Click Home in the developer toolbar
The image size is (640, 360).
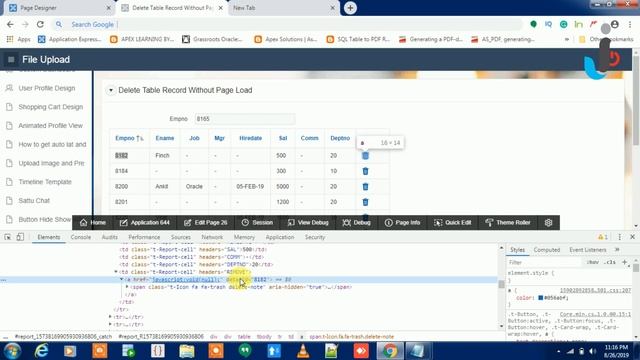pos(93,222)
